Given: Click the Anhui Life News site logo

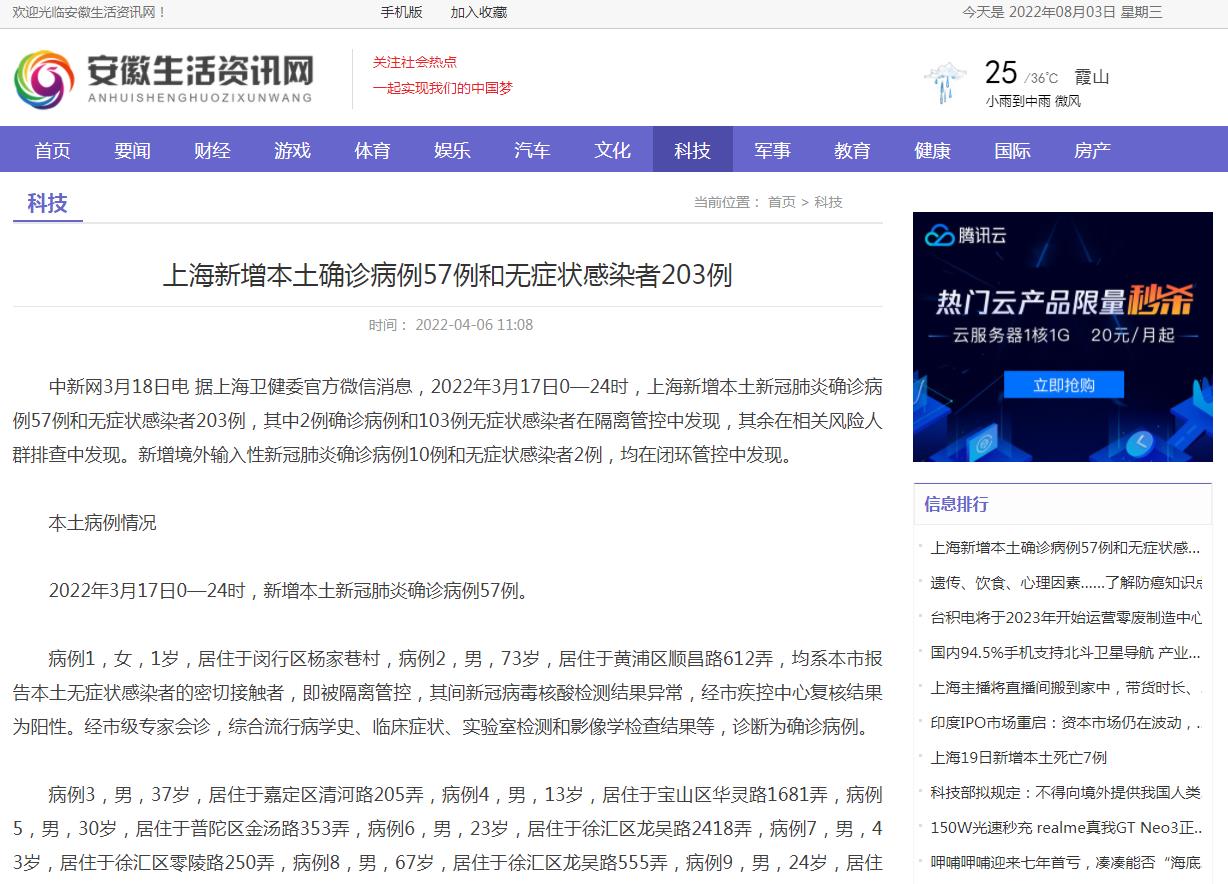Looking at the screenshot, I should pos(163,79).
